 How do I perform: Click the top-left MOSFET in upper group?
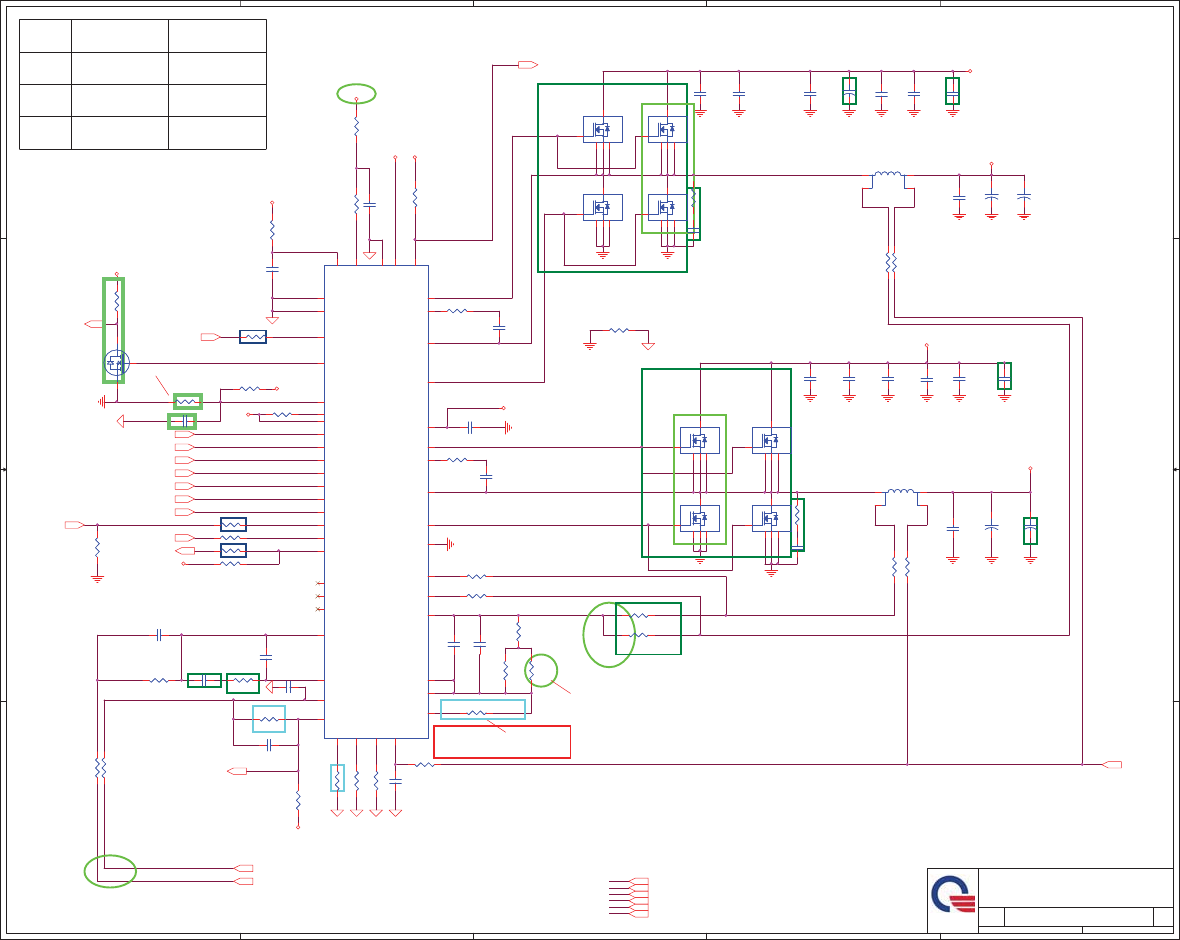pyautogui.click(x=603, y=129)
